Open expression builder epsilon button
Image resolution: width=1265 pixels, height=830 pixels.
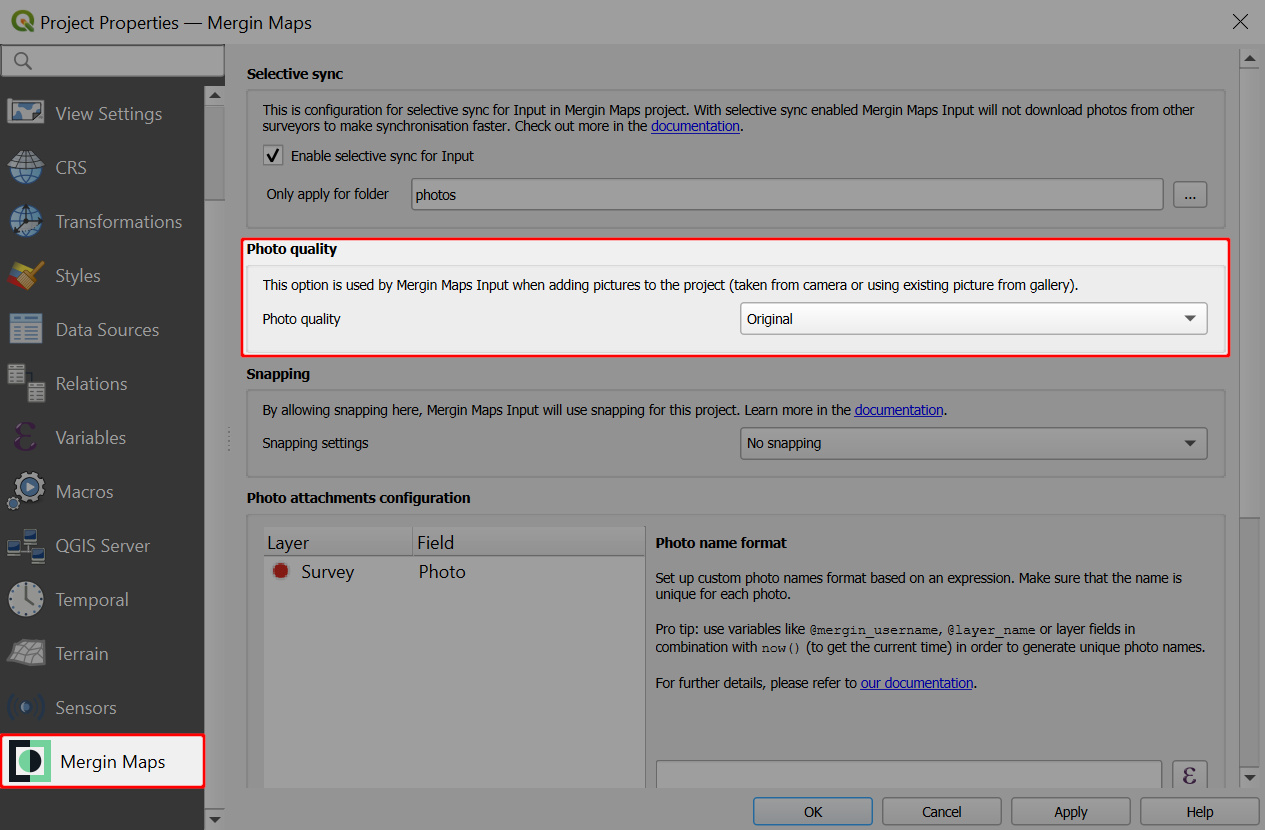(x=1189, y=775)
